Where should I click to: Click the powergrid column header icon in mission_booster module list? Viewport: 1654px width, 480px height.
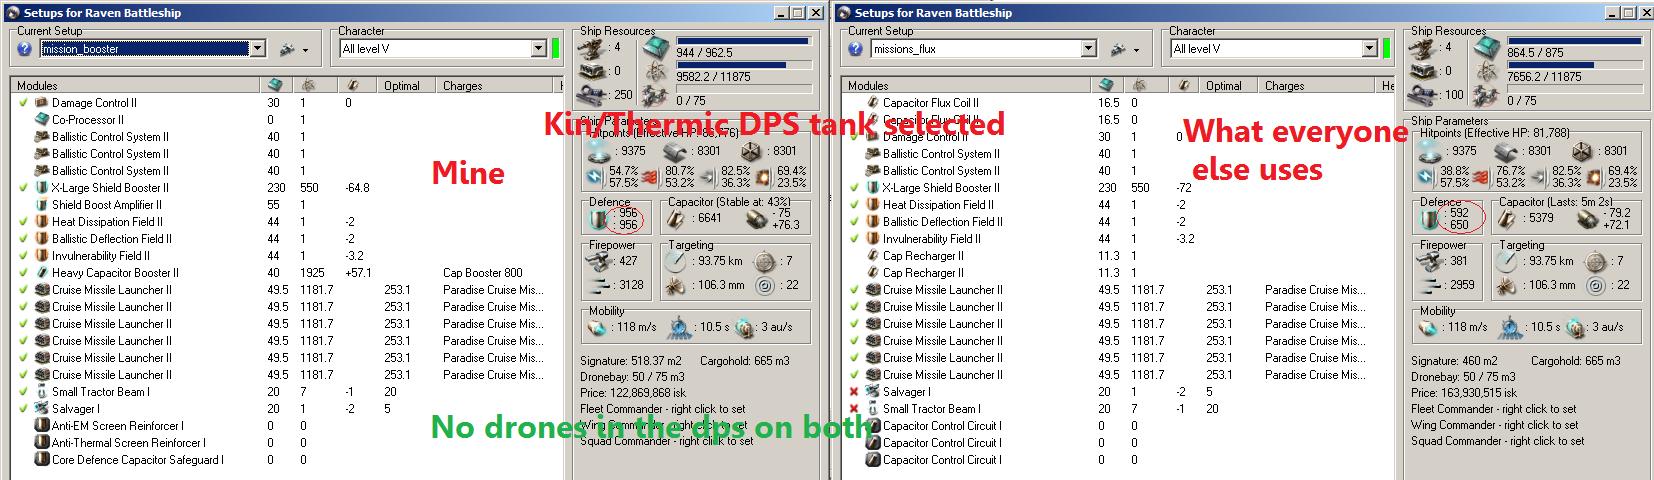click(x=309, y=85)
